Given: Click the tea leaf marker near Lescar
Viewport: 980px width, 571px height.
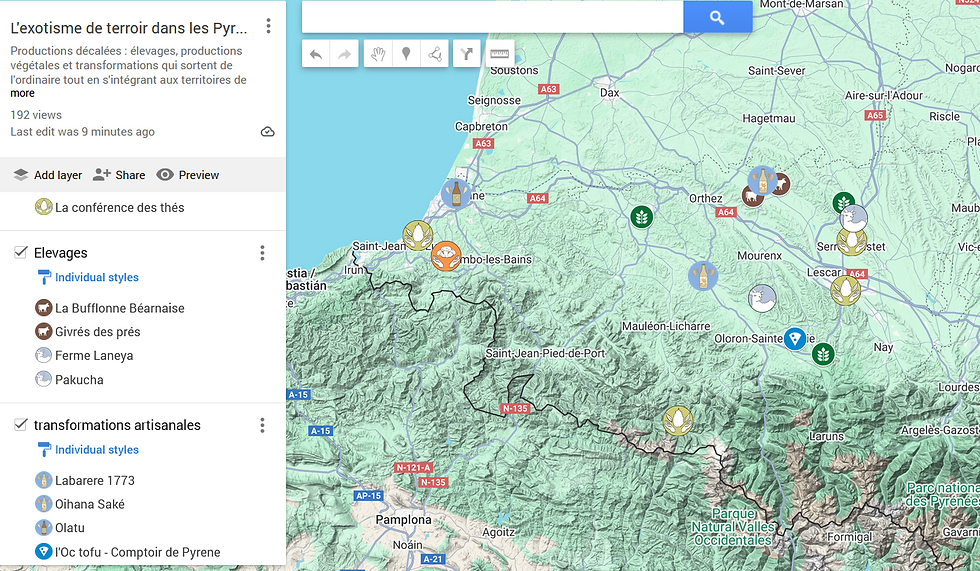Looking at the screenshot, I should [x=846, y=290].
